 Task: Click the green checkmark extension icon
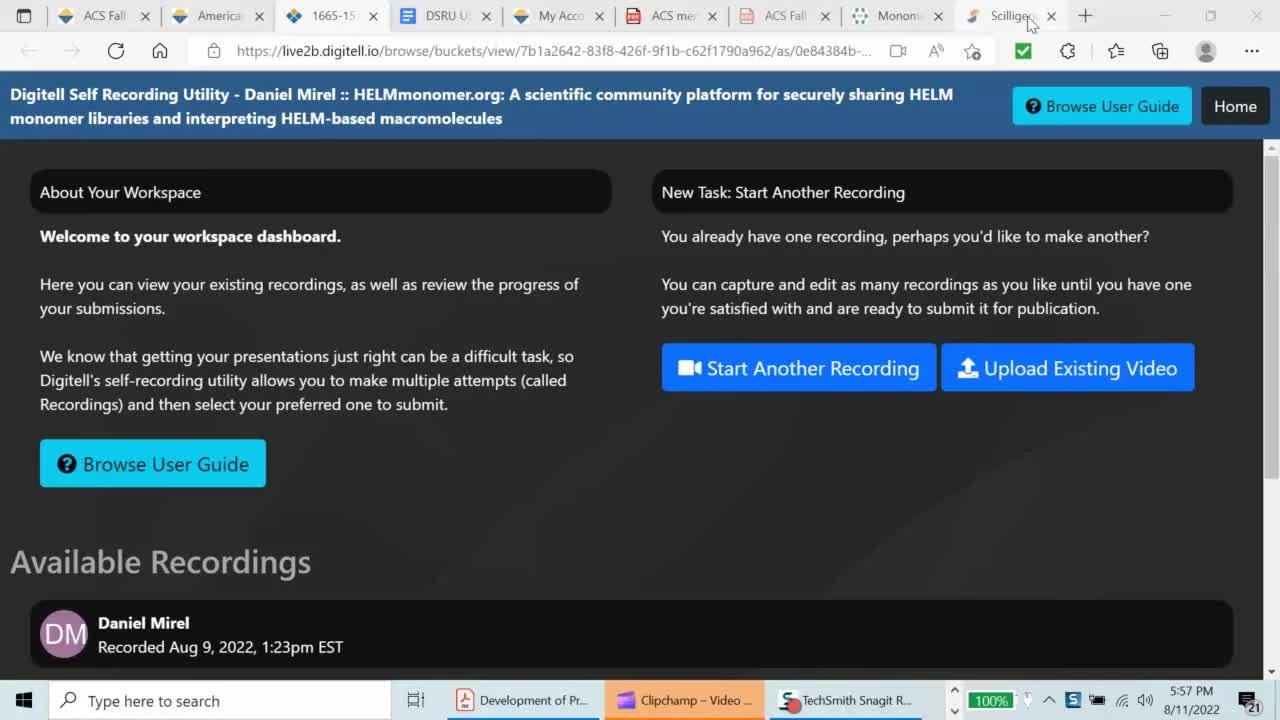(1023, 51)
